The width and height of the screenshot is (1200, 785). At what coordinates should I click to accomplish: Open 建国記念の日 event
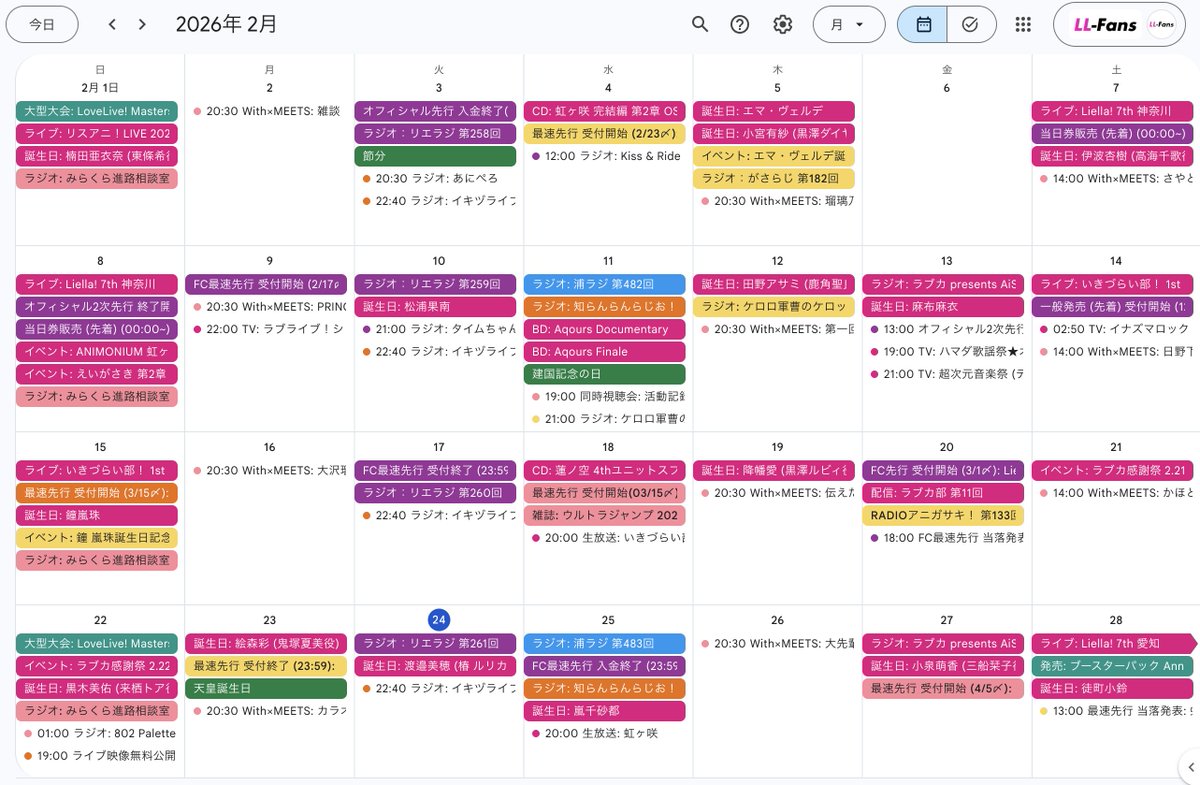click(x=604, y=374)
